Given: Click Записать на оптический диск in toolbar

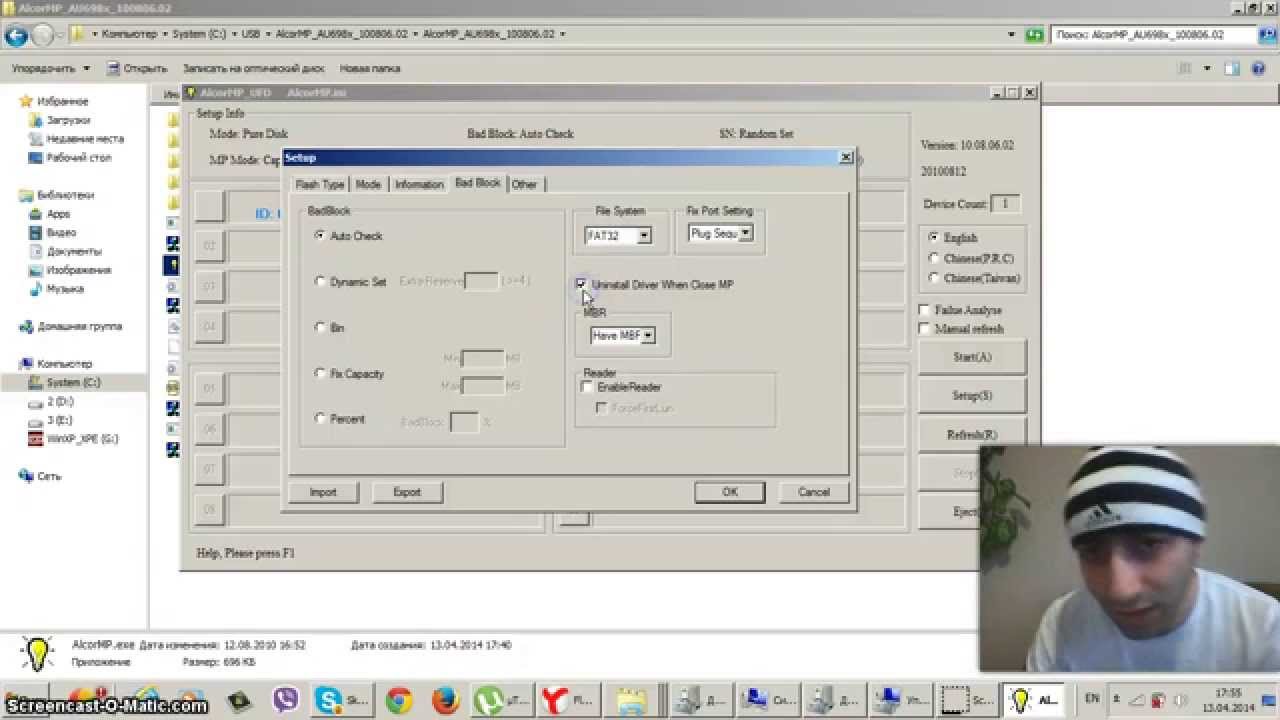Looking at the screenshot, I should point(253,69).
